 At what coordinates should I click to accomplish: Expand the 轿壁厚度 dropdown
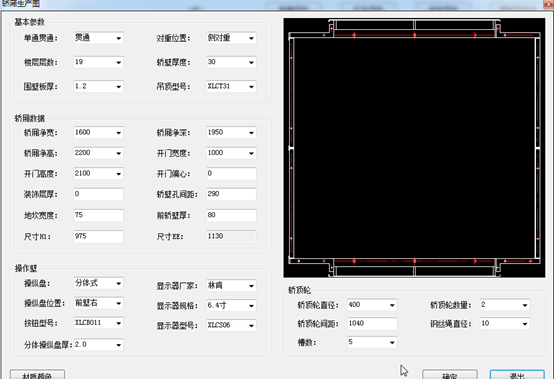[231, 62]
